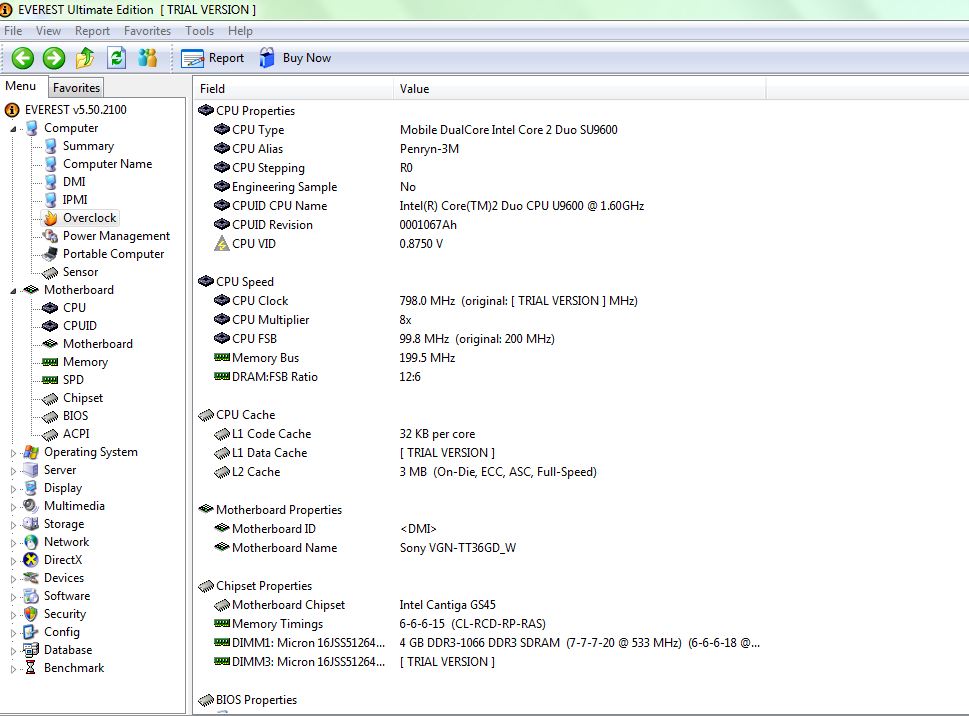Select the Portable Computer icon
This screenshot has height=716, width=969.
pos(51,254)
